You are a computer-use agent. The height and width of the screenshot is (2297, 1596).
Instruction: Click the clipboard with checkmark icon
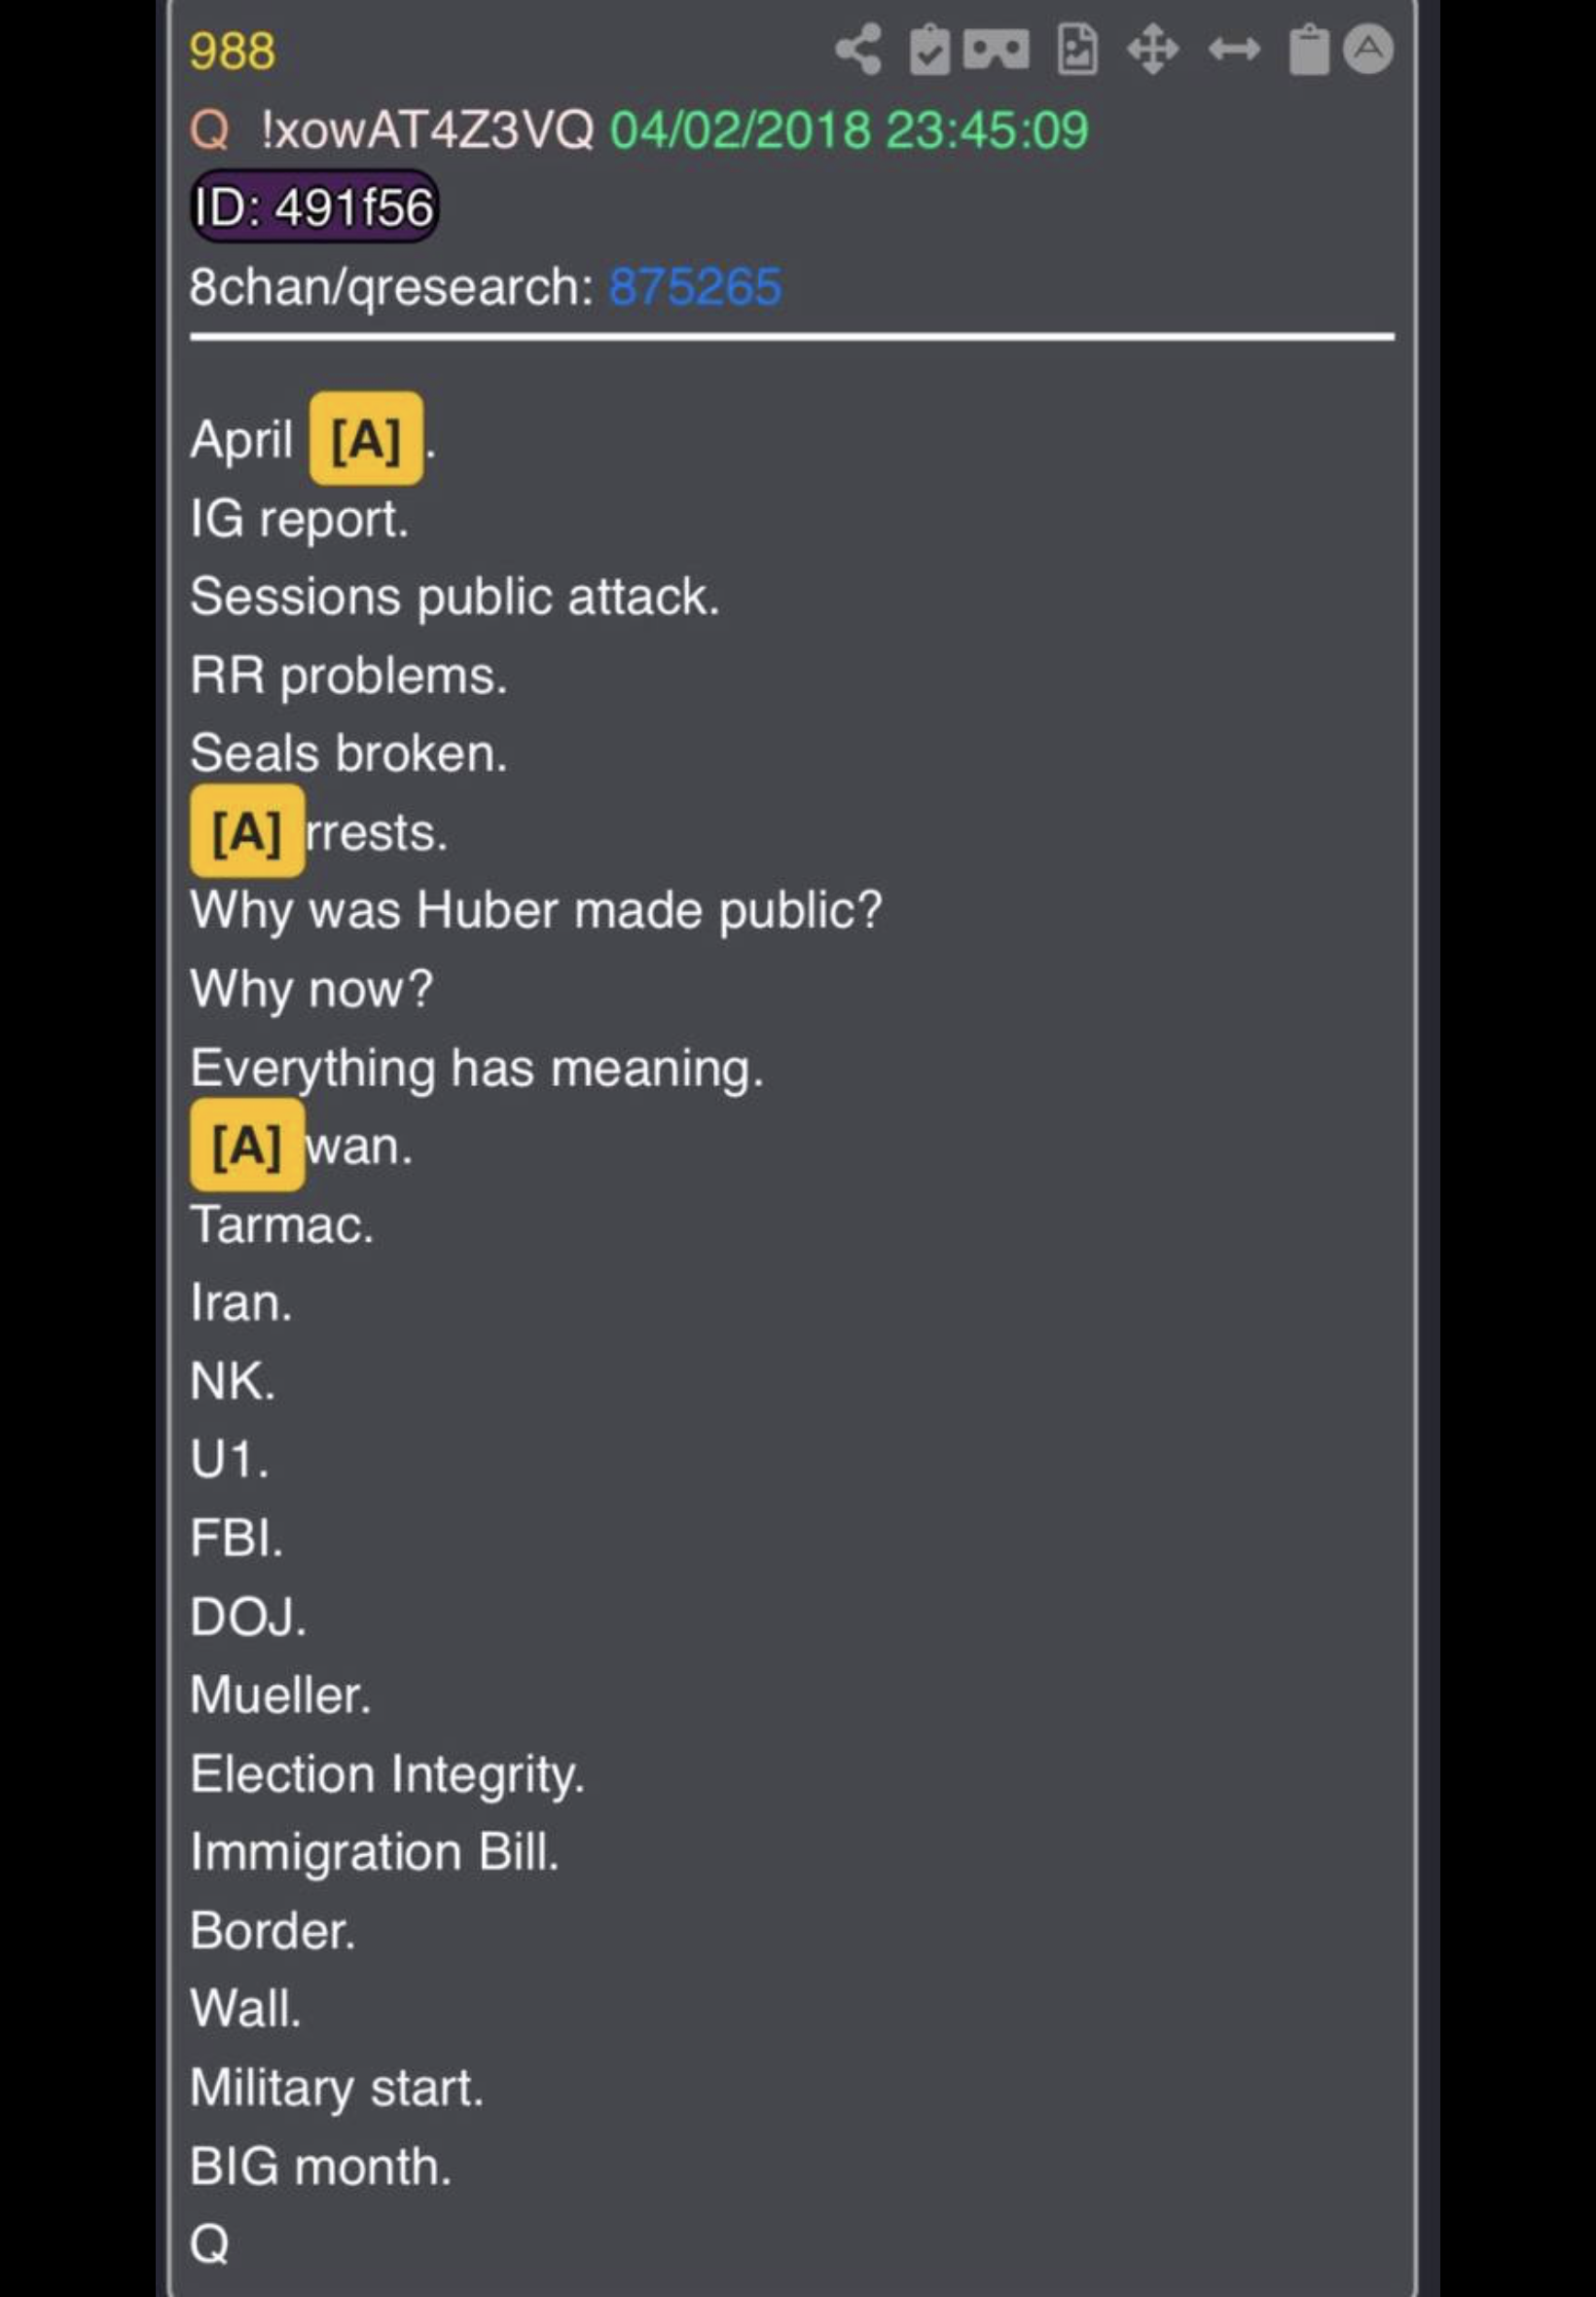(x=929, y=49)
